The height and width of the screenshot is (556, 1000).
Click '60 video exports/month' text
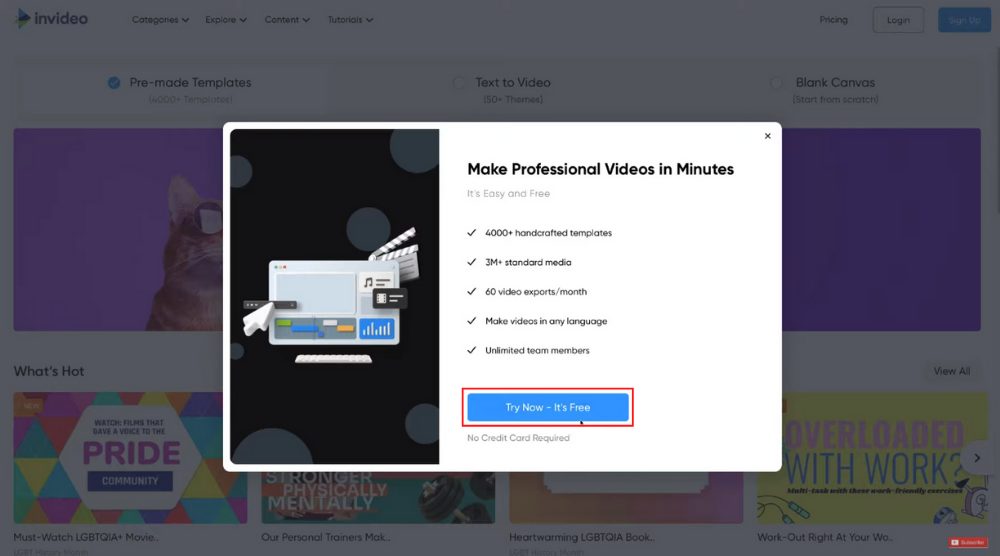click(536, 291)
